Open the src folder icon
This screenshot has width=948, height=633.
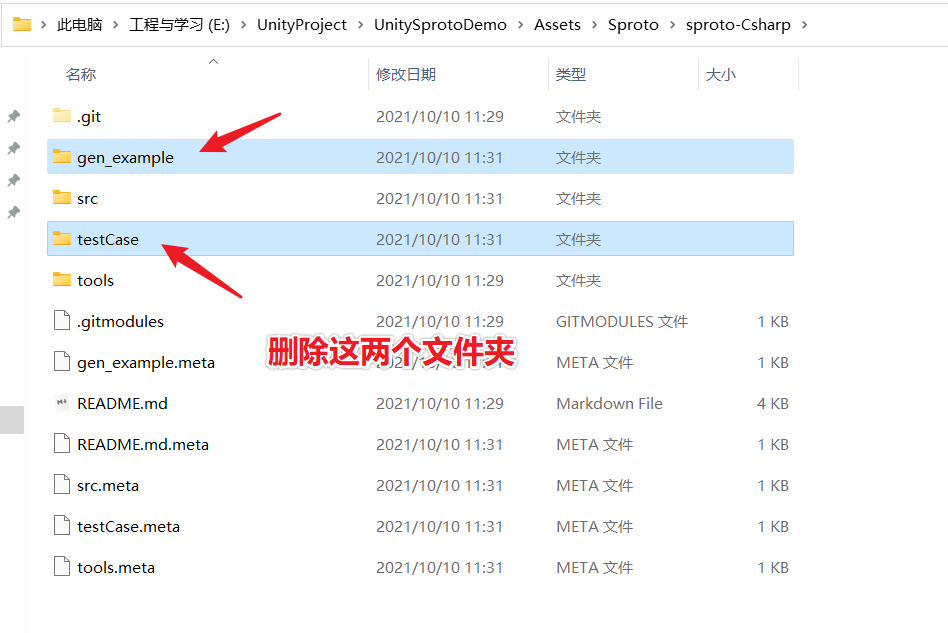tap(60, 198)
